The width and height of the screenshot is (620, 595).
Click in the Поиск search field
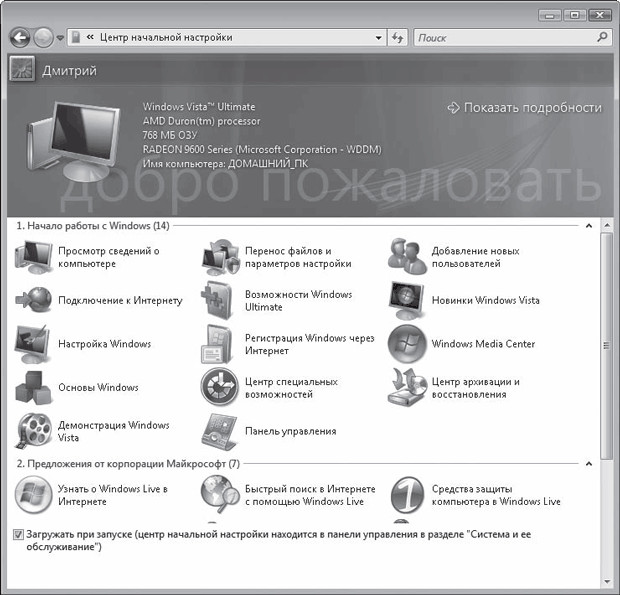point(503,38)
